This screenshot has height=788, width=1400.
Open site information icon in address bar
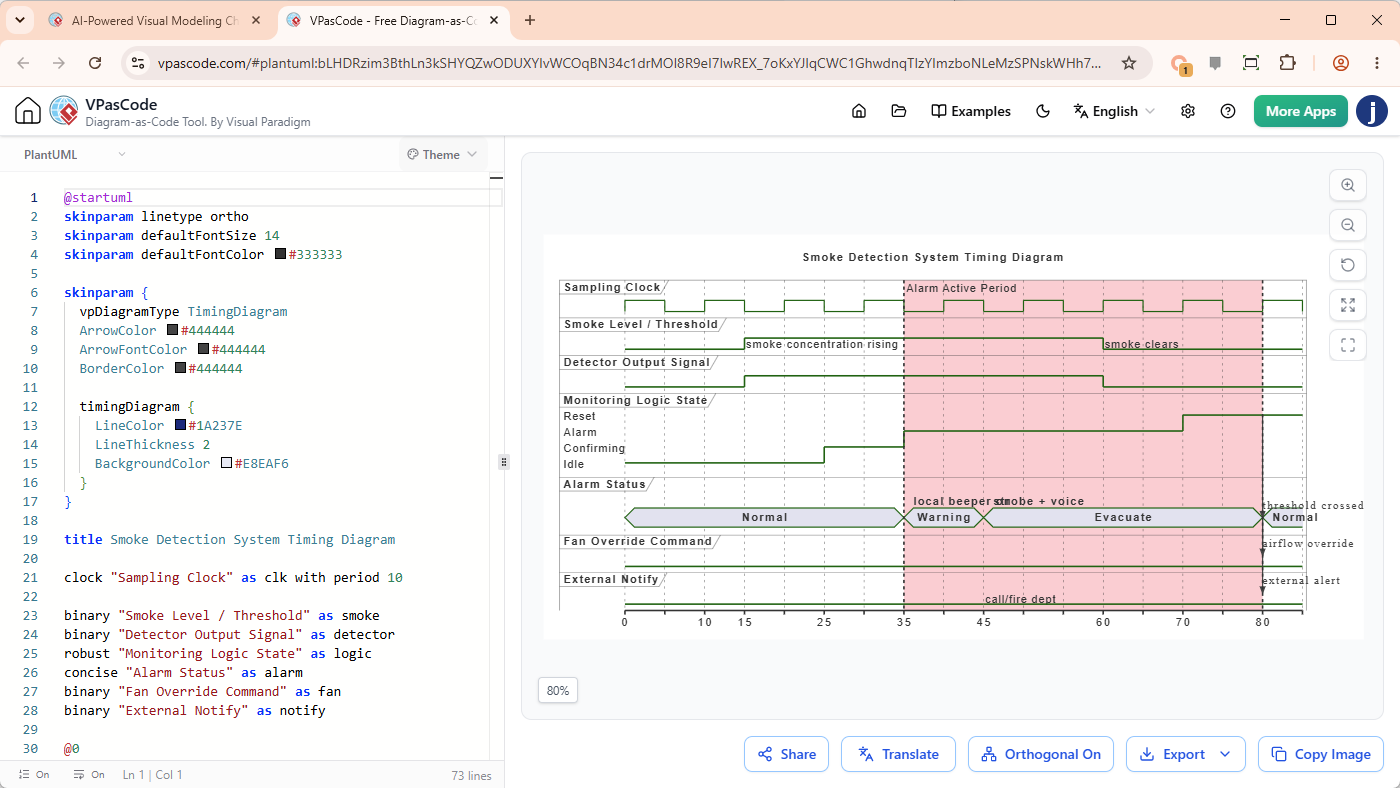click(139, 63)
